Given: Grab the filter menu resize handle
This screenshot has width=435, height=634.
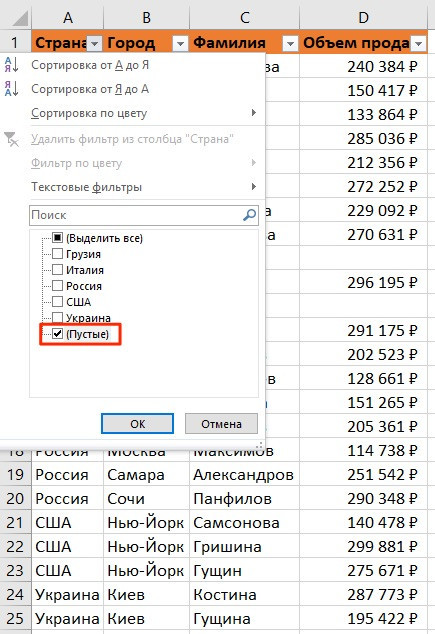Looking at the screenshot, I should 260,445.
